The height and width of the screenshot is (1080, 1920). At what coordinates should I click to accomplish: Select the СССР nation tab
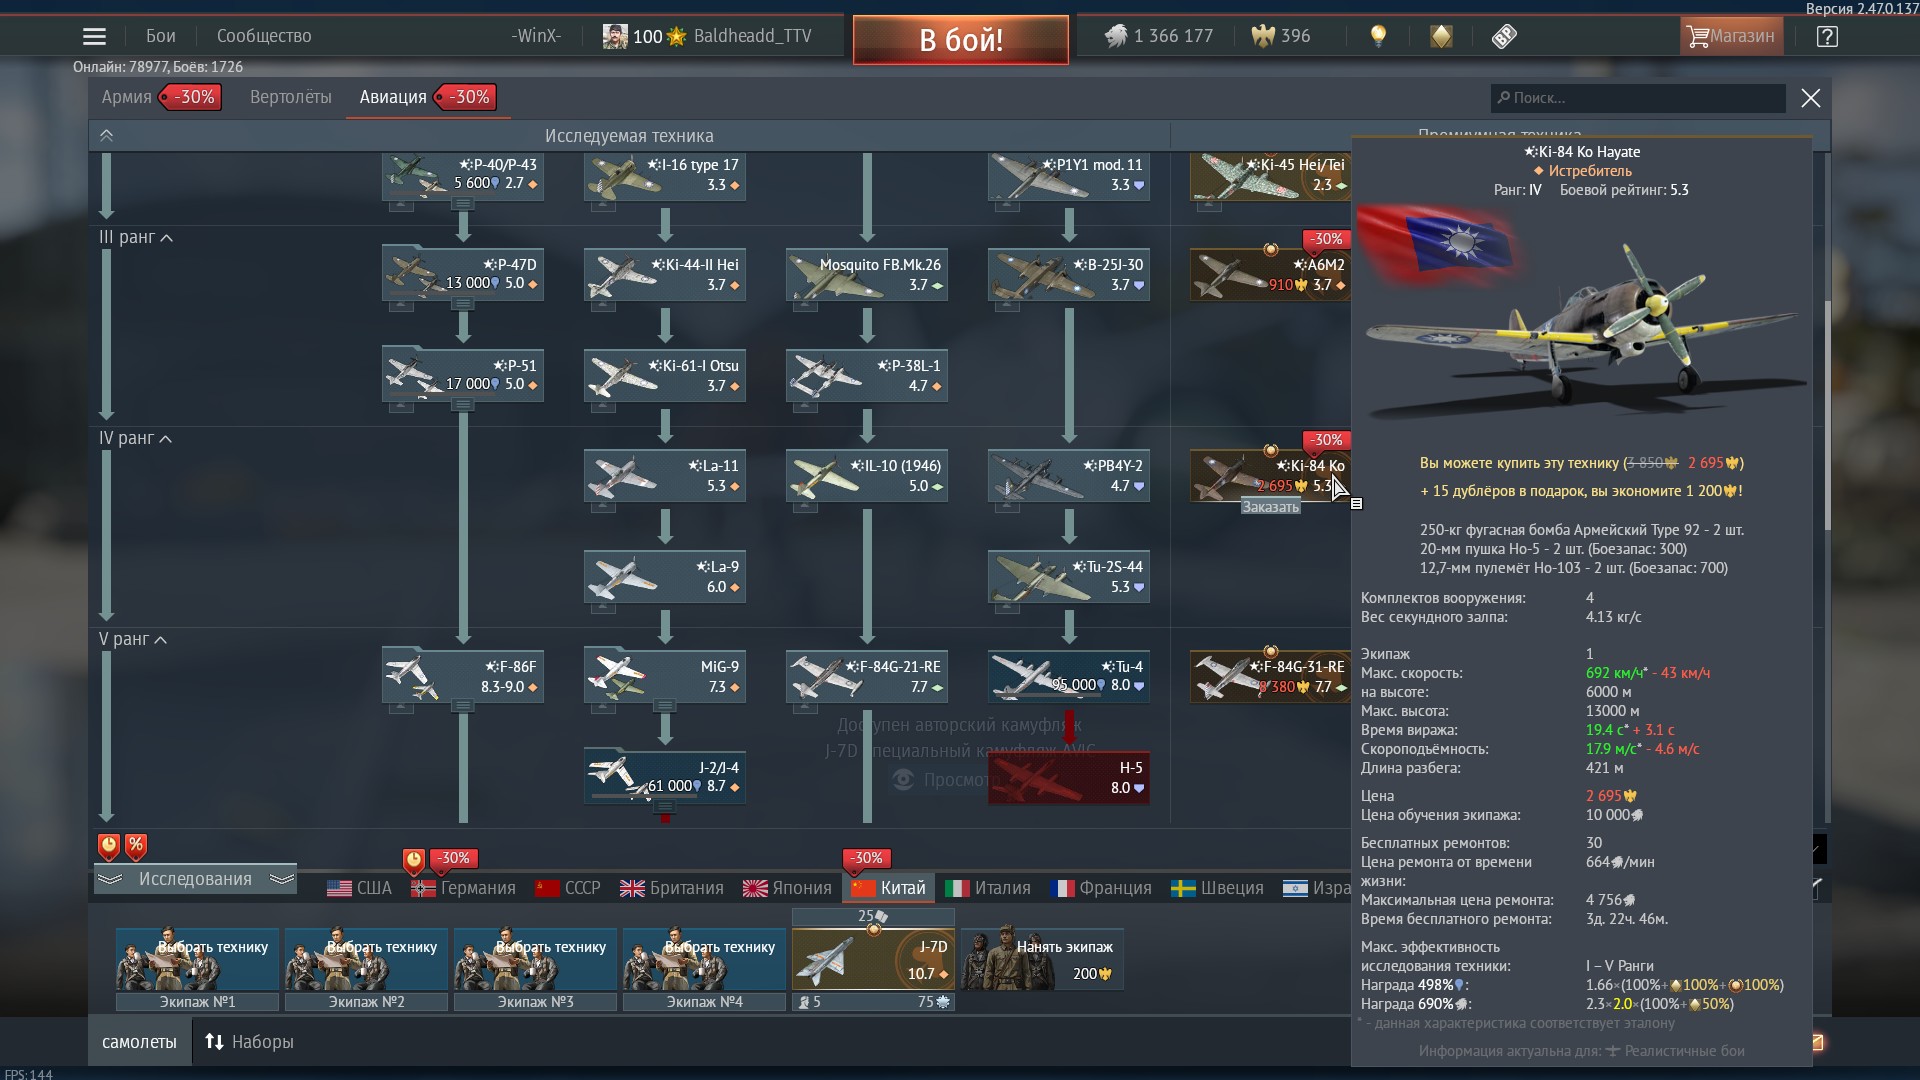pos(568,888)
